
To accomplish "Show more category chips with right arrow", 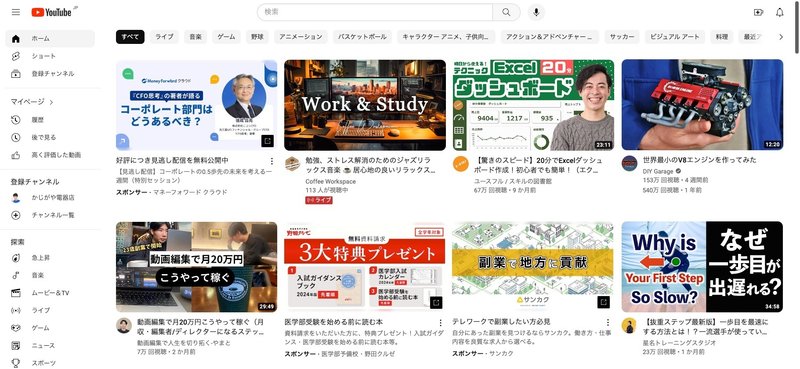I will pyautogui.click(x=781, y=37).
